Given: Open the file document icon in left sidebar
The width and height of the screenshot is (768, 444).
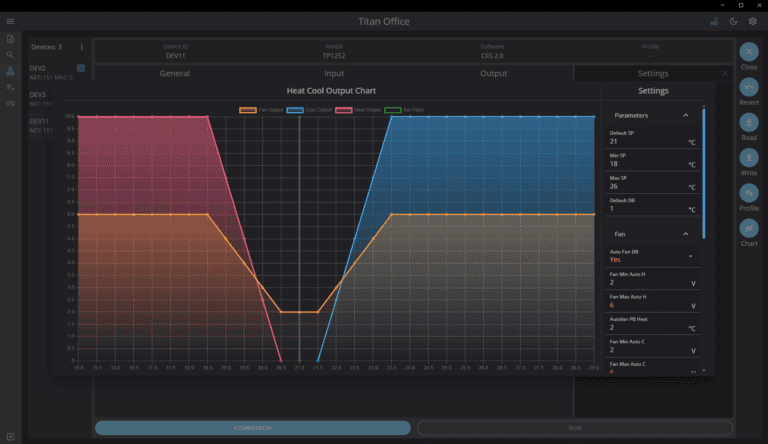Looking at the screenshot, I should [10, 39].
